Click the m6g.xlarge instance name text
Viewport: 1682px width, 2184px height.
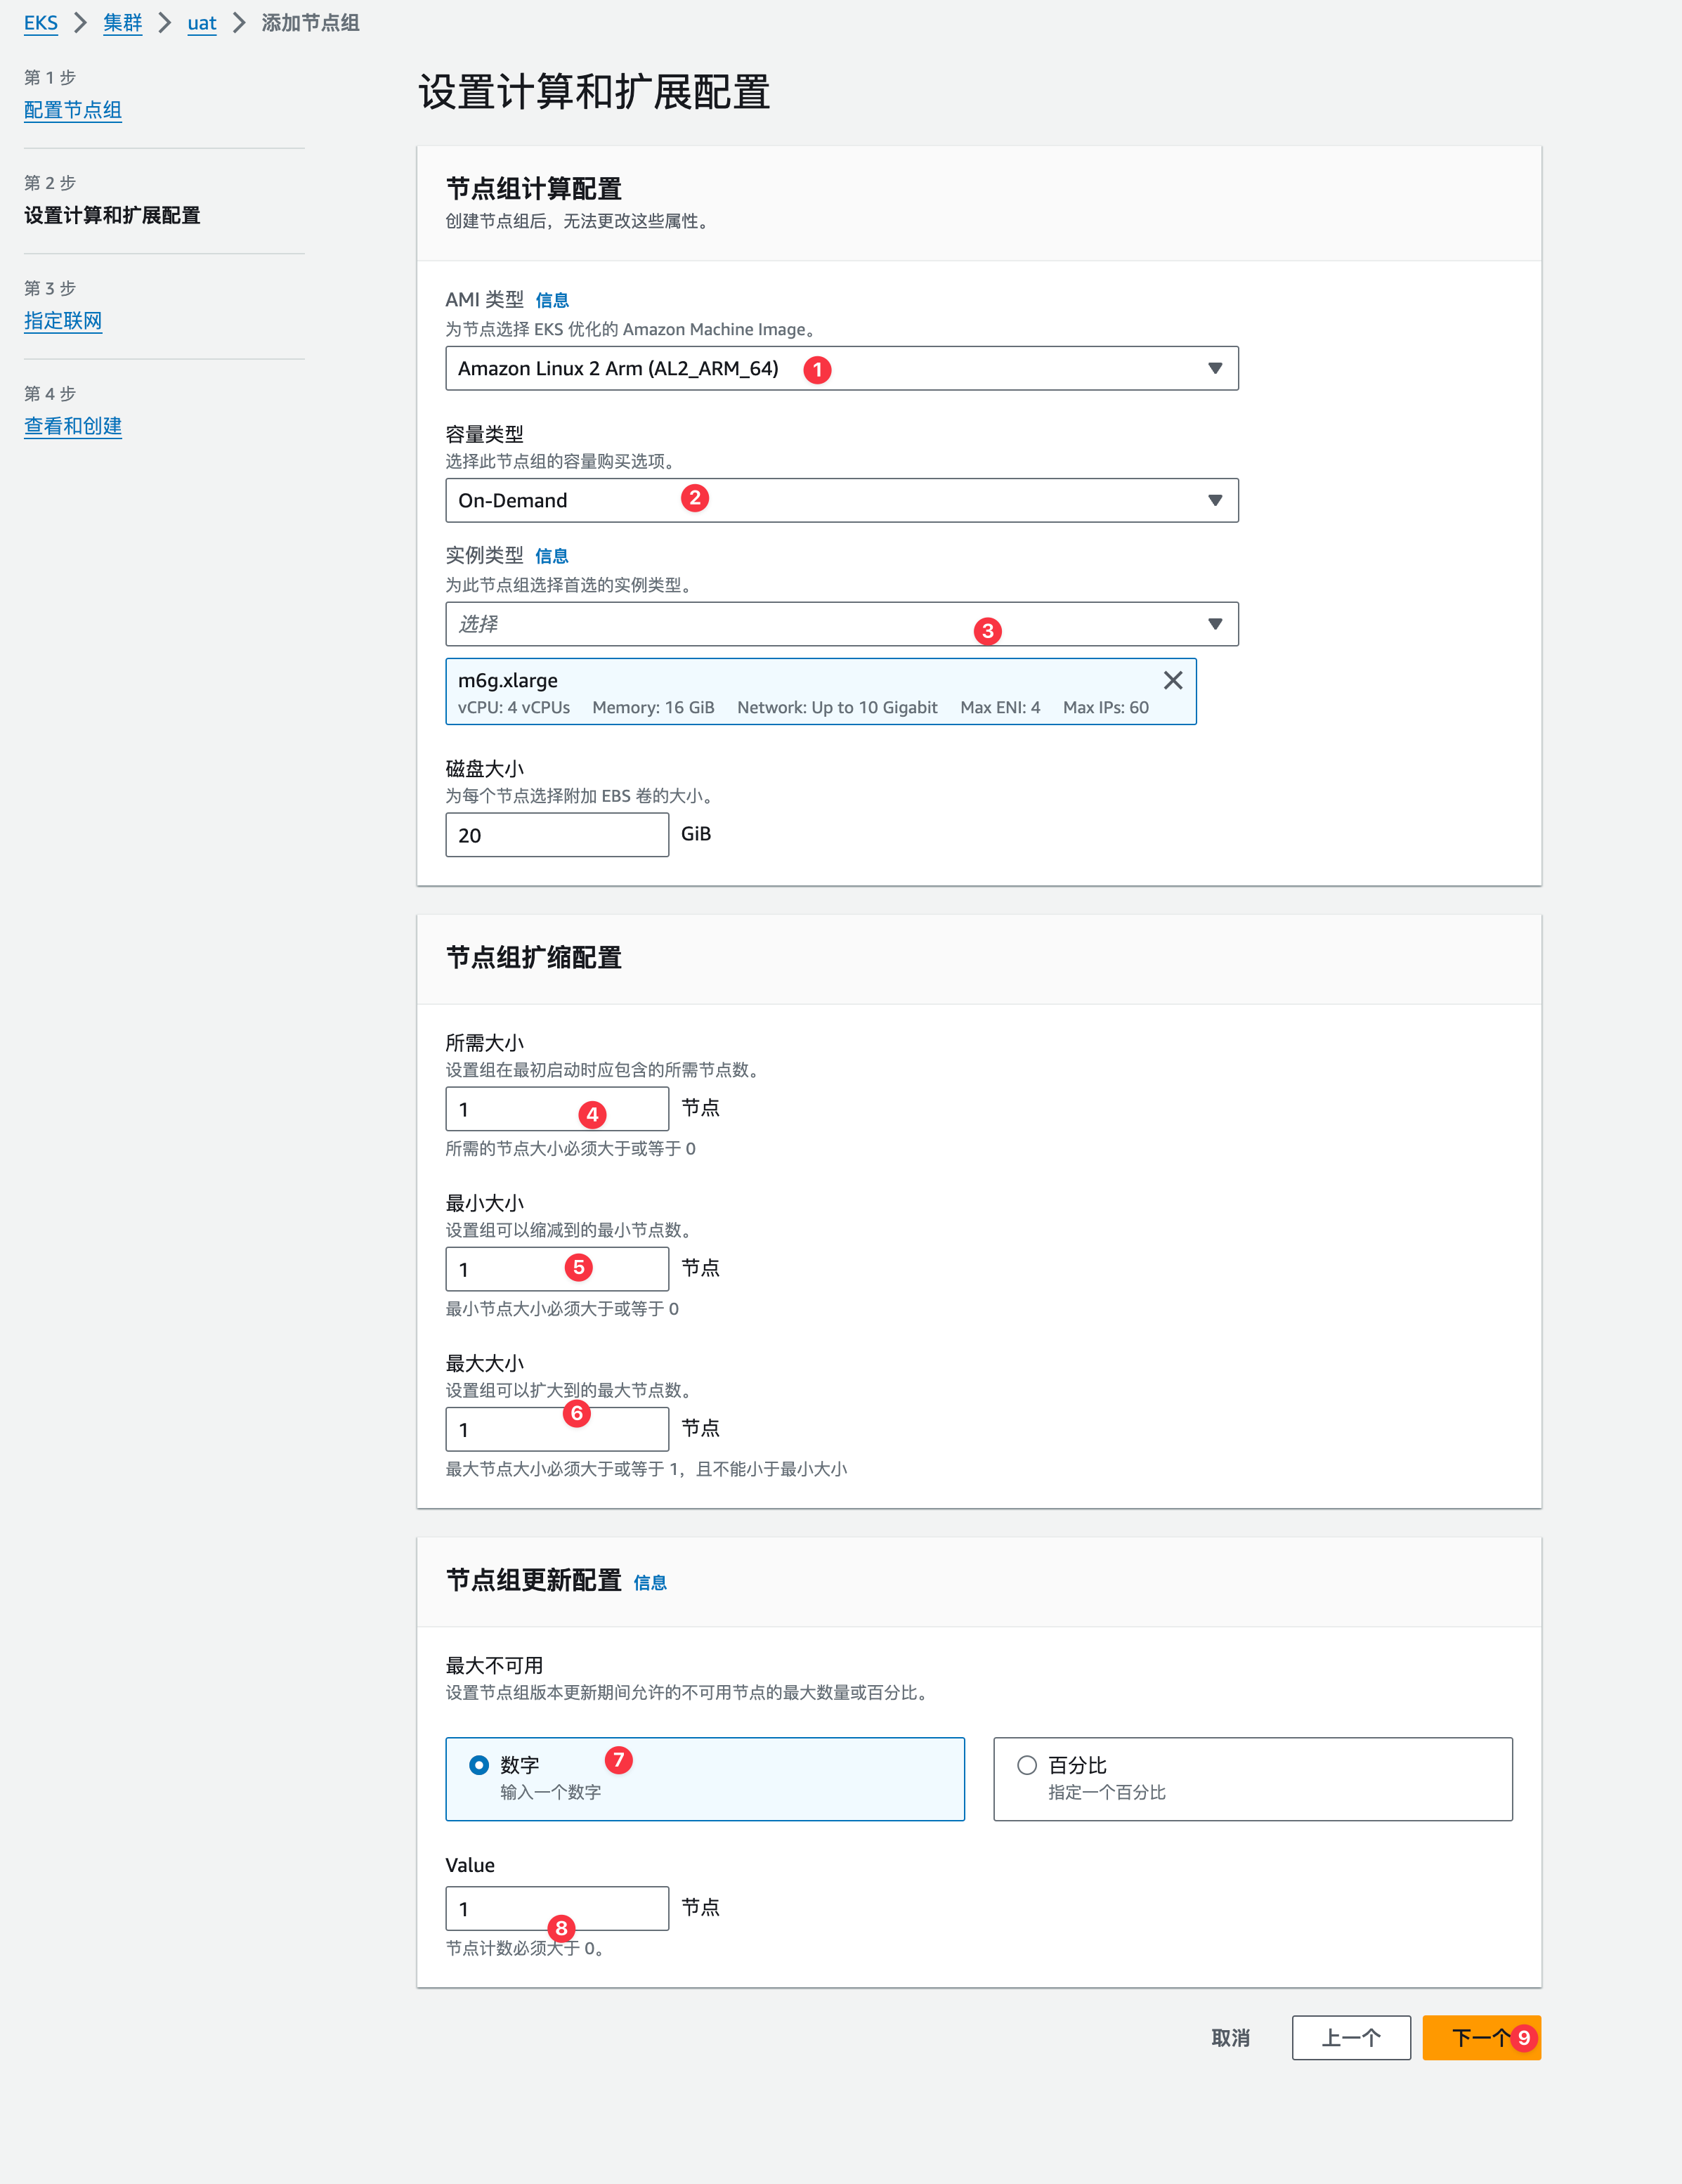[x=508, y=680]
